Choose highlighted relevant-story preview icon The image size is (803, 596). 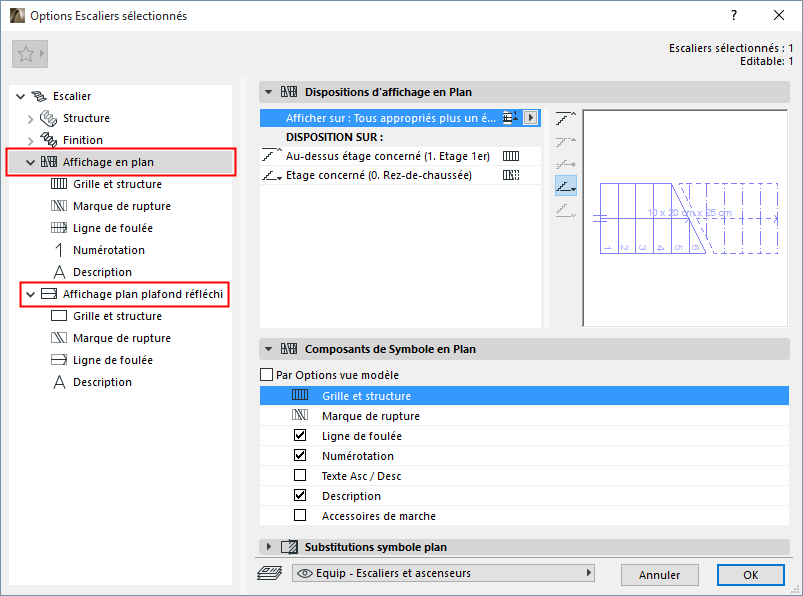(x=566, y=185)
